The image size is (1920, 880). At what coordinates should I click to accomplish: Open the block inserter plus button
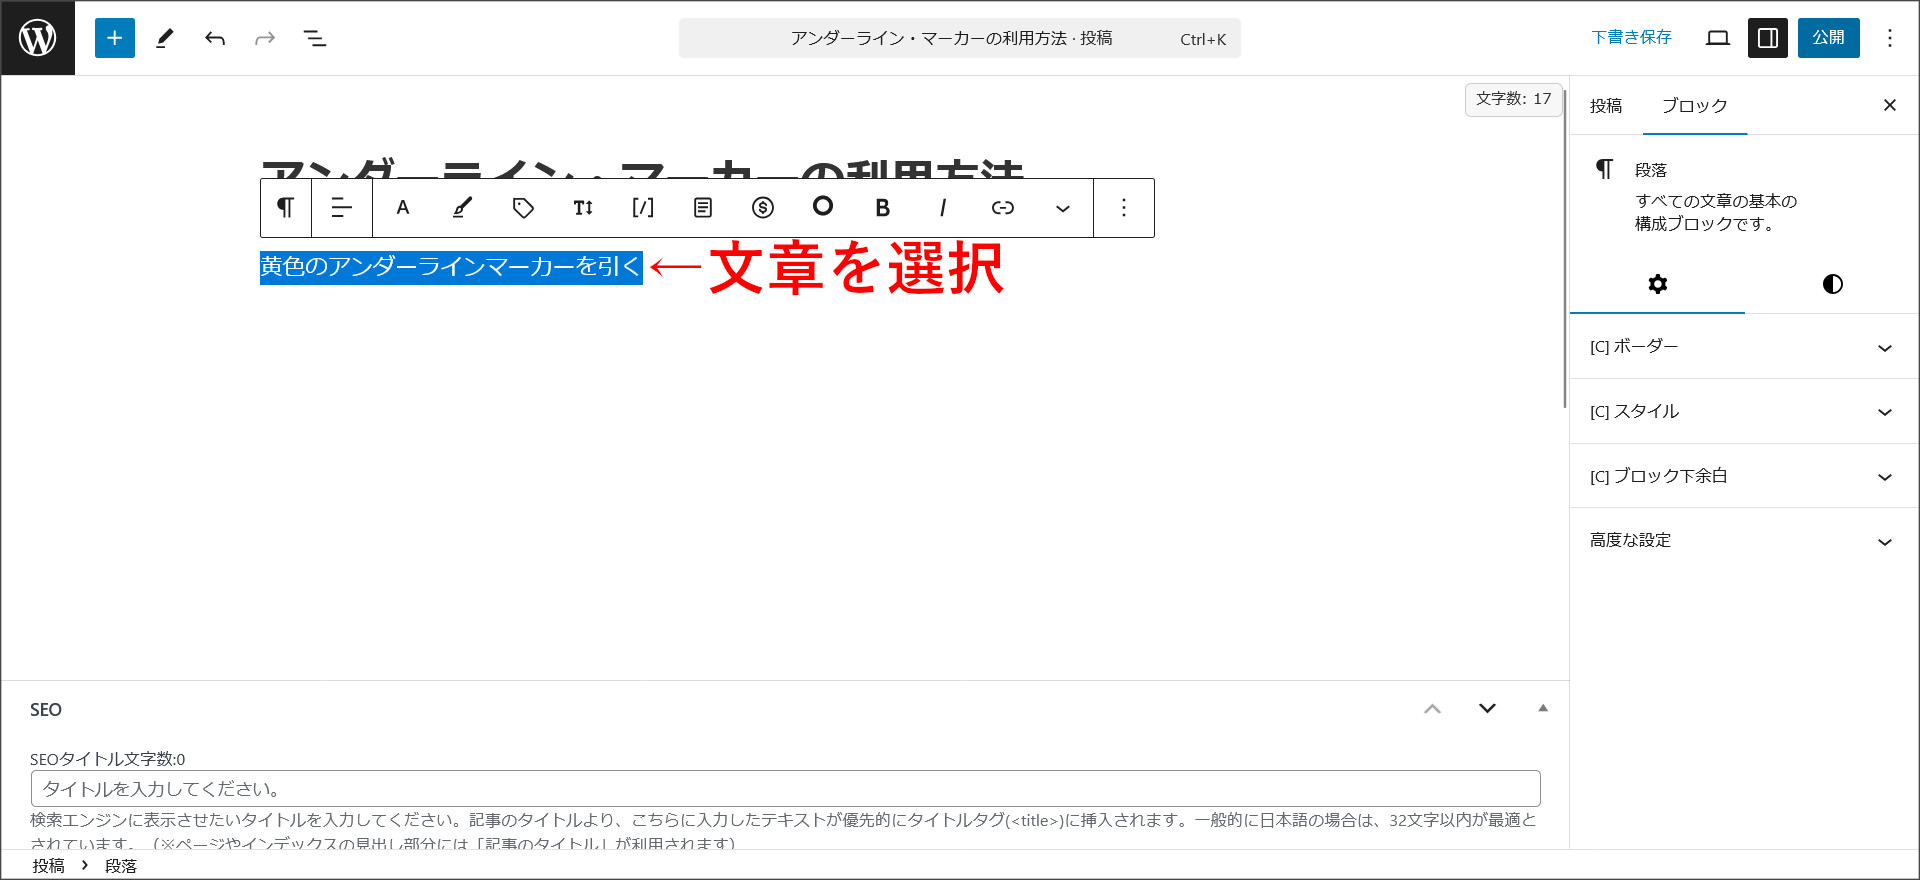tap(115, 38)
